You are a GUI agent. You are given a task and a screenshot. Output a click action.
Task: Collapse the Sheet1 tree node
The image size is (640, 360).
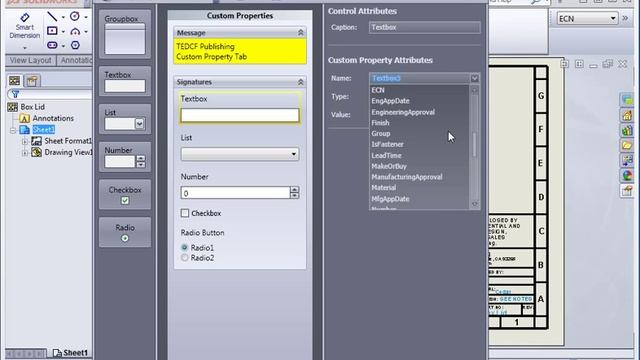click(x=13, y=130)
